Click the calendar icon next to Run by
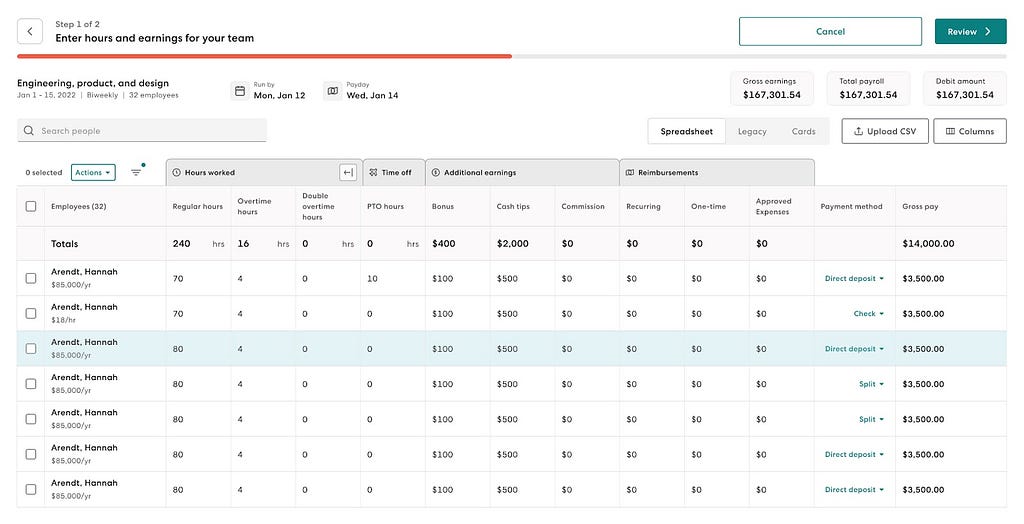The image size is (1024, 524). pos(240,91)
